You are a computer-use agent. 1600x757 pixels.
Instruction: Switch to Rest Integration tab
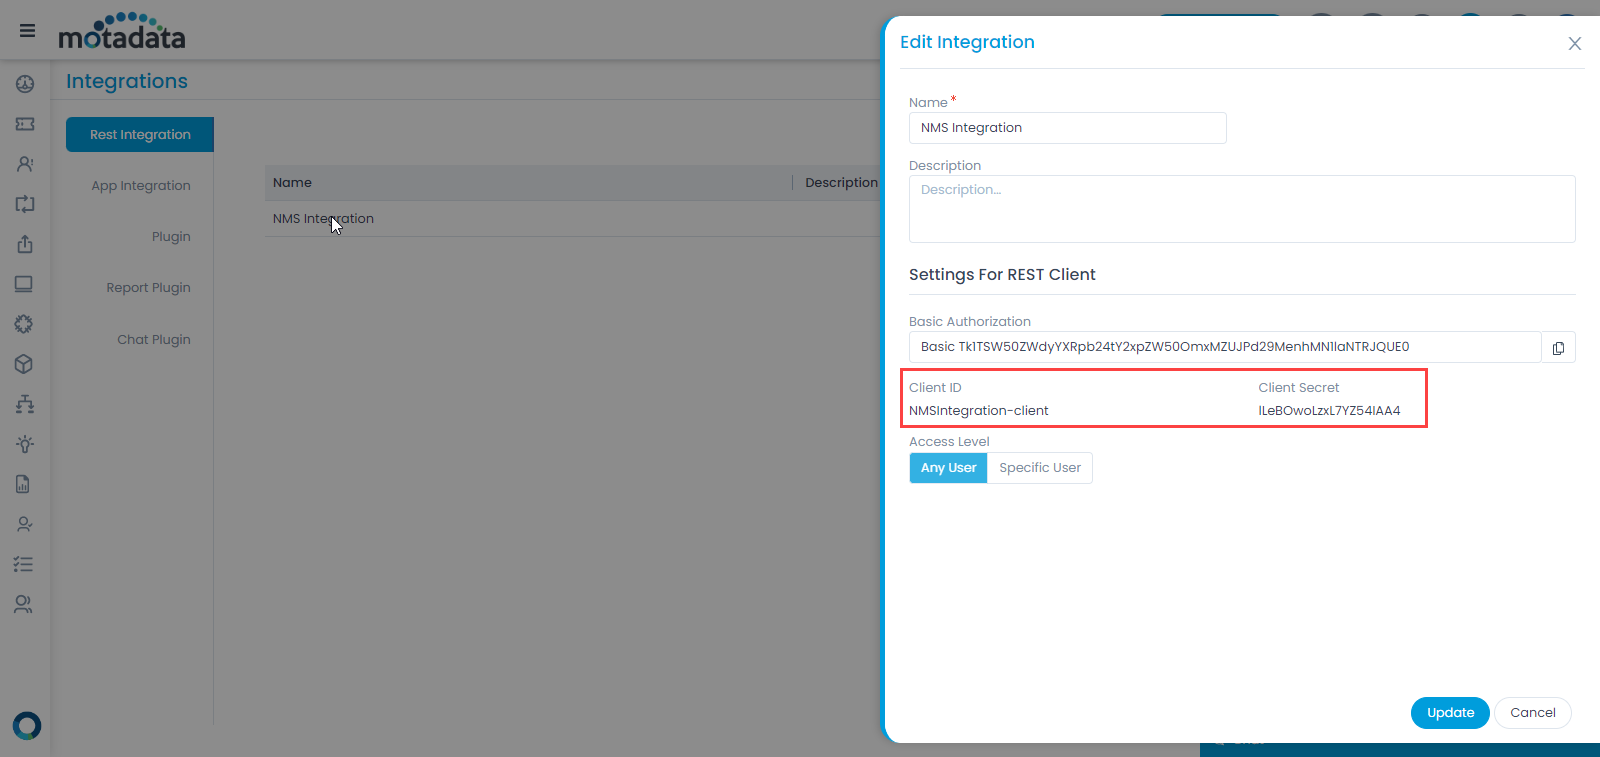(x=140, y=134)
